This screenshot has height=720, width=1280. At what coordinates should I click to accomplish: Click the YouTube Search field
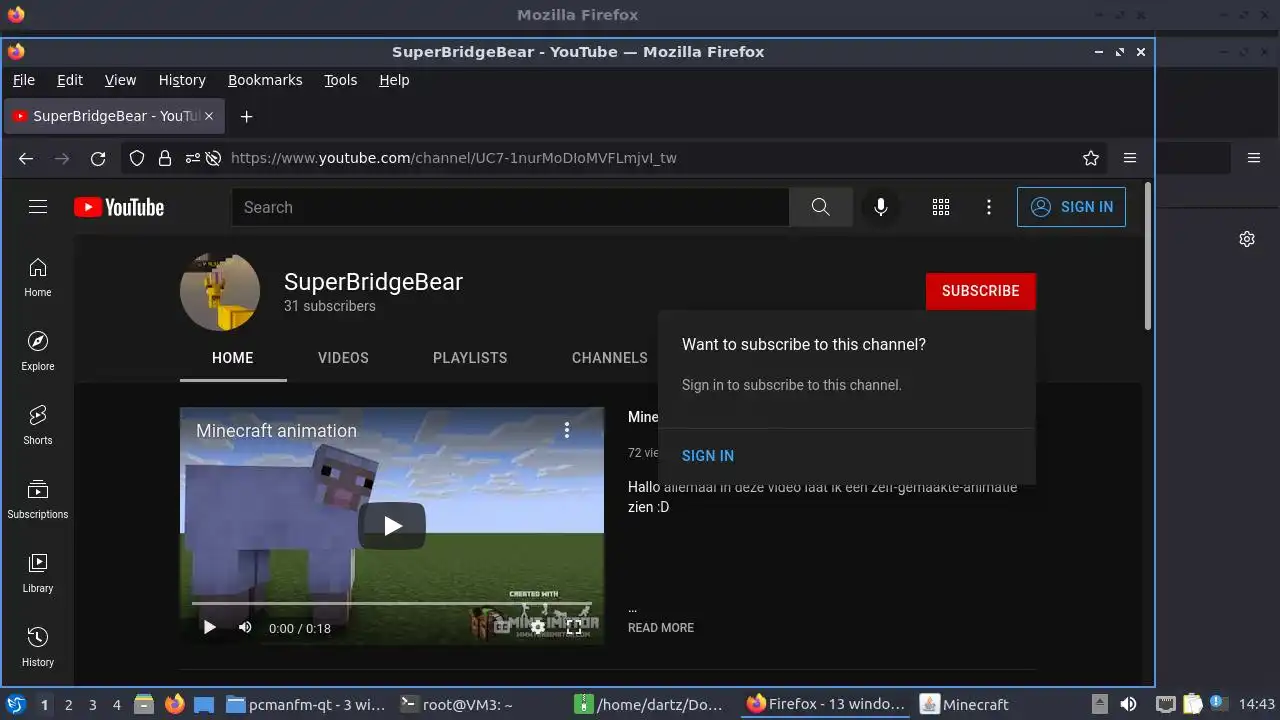510,207
